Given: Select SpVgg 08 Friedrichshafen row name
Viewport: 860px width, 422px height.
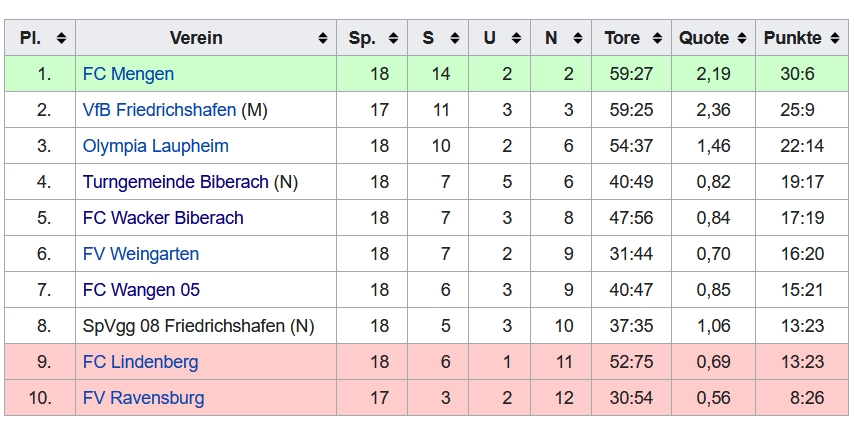Looking at the screenshot, I should point(199,326).
